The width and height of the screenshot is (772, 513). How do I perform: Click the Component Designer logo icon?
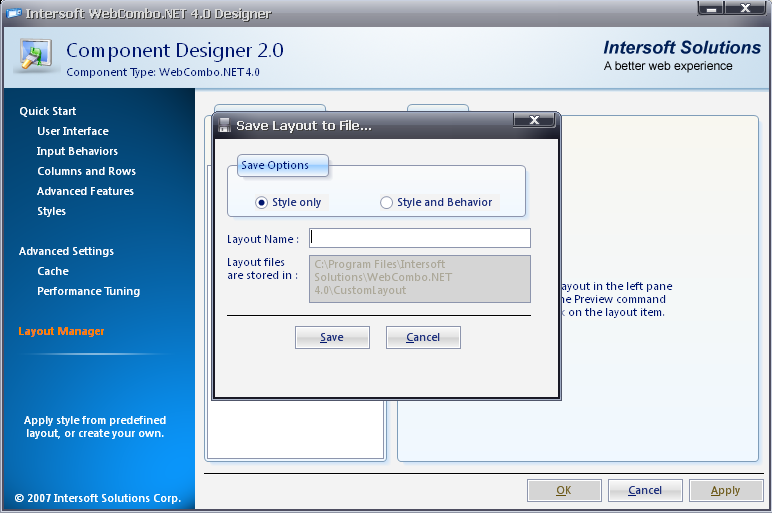pyautogui.click(x=36, y=58)
